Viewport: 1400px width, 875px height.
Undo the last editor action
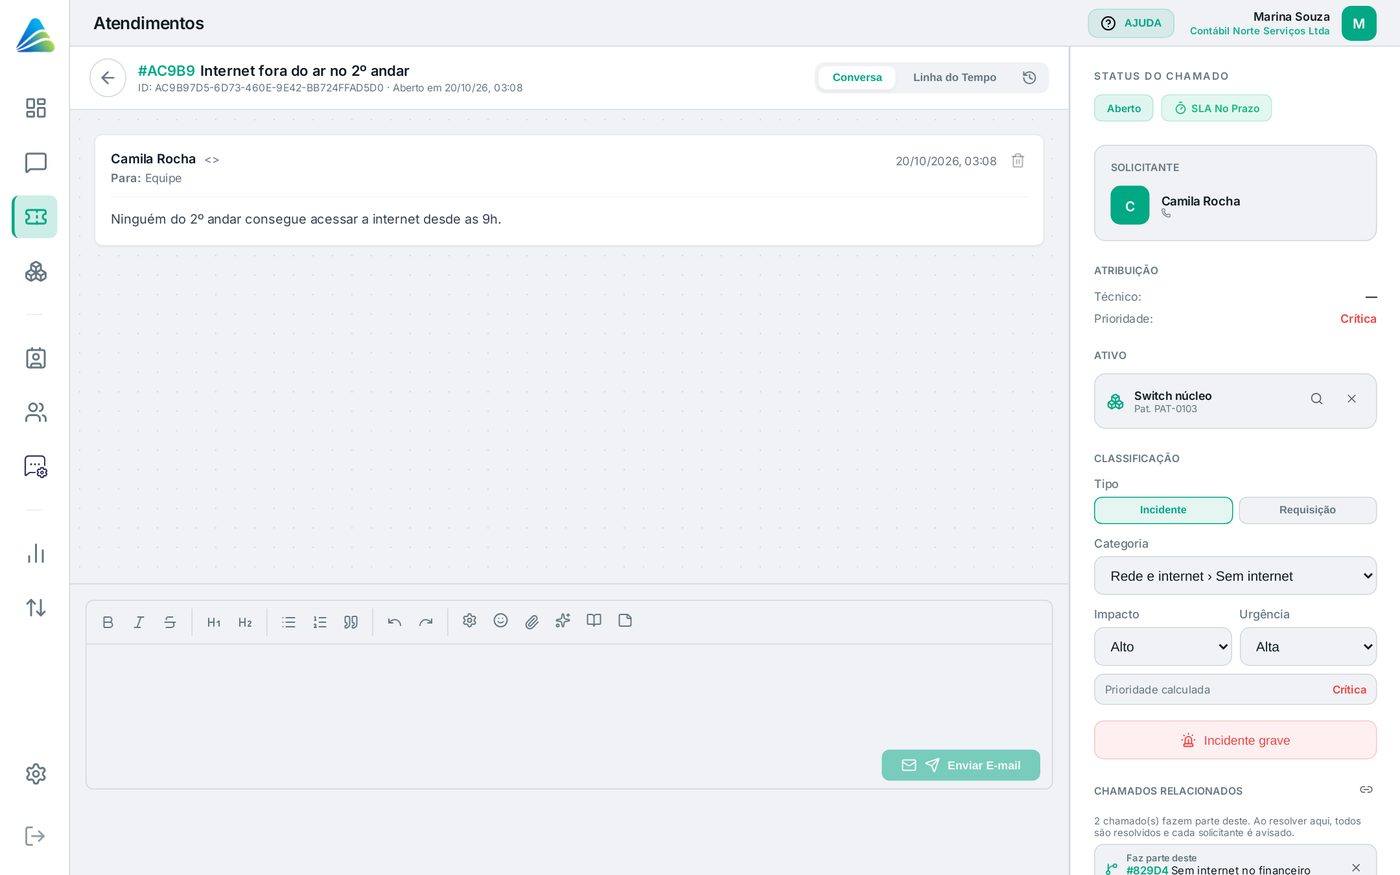pyautogui.click(x=395, y=622)
